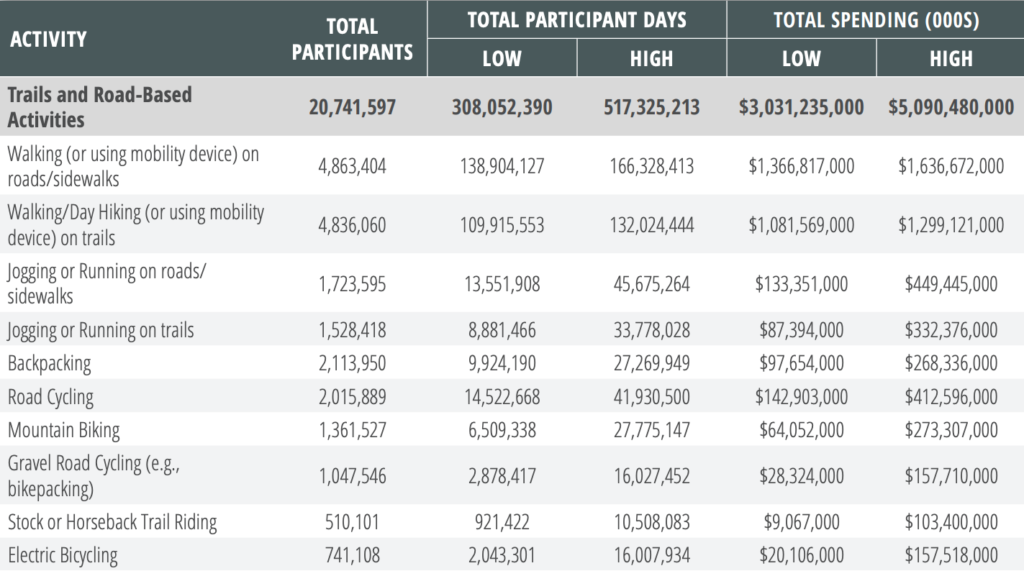The image size is (1024, 571).
Task: Click the TOTAL PARTICIPANT DAYS header
Action: 577,20
